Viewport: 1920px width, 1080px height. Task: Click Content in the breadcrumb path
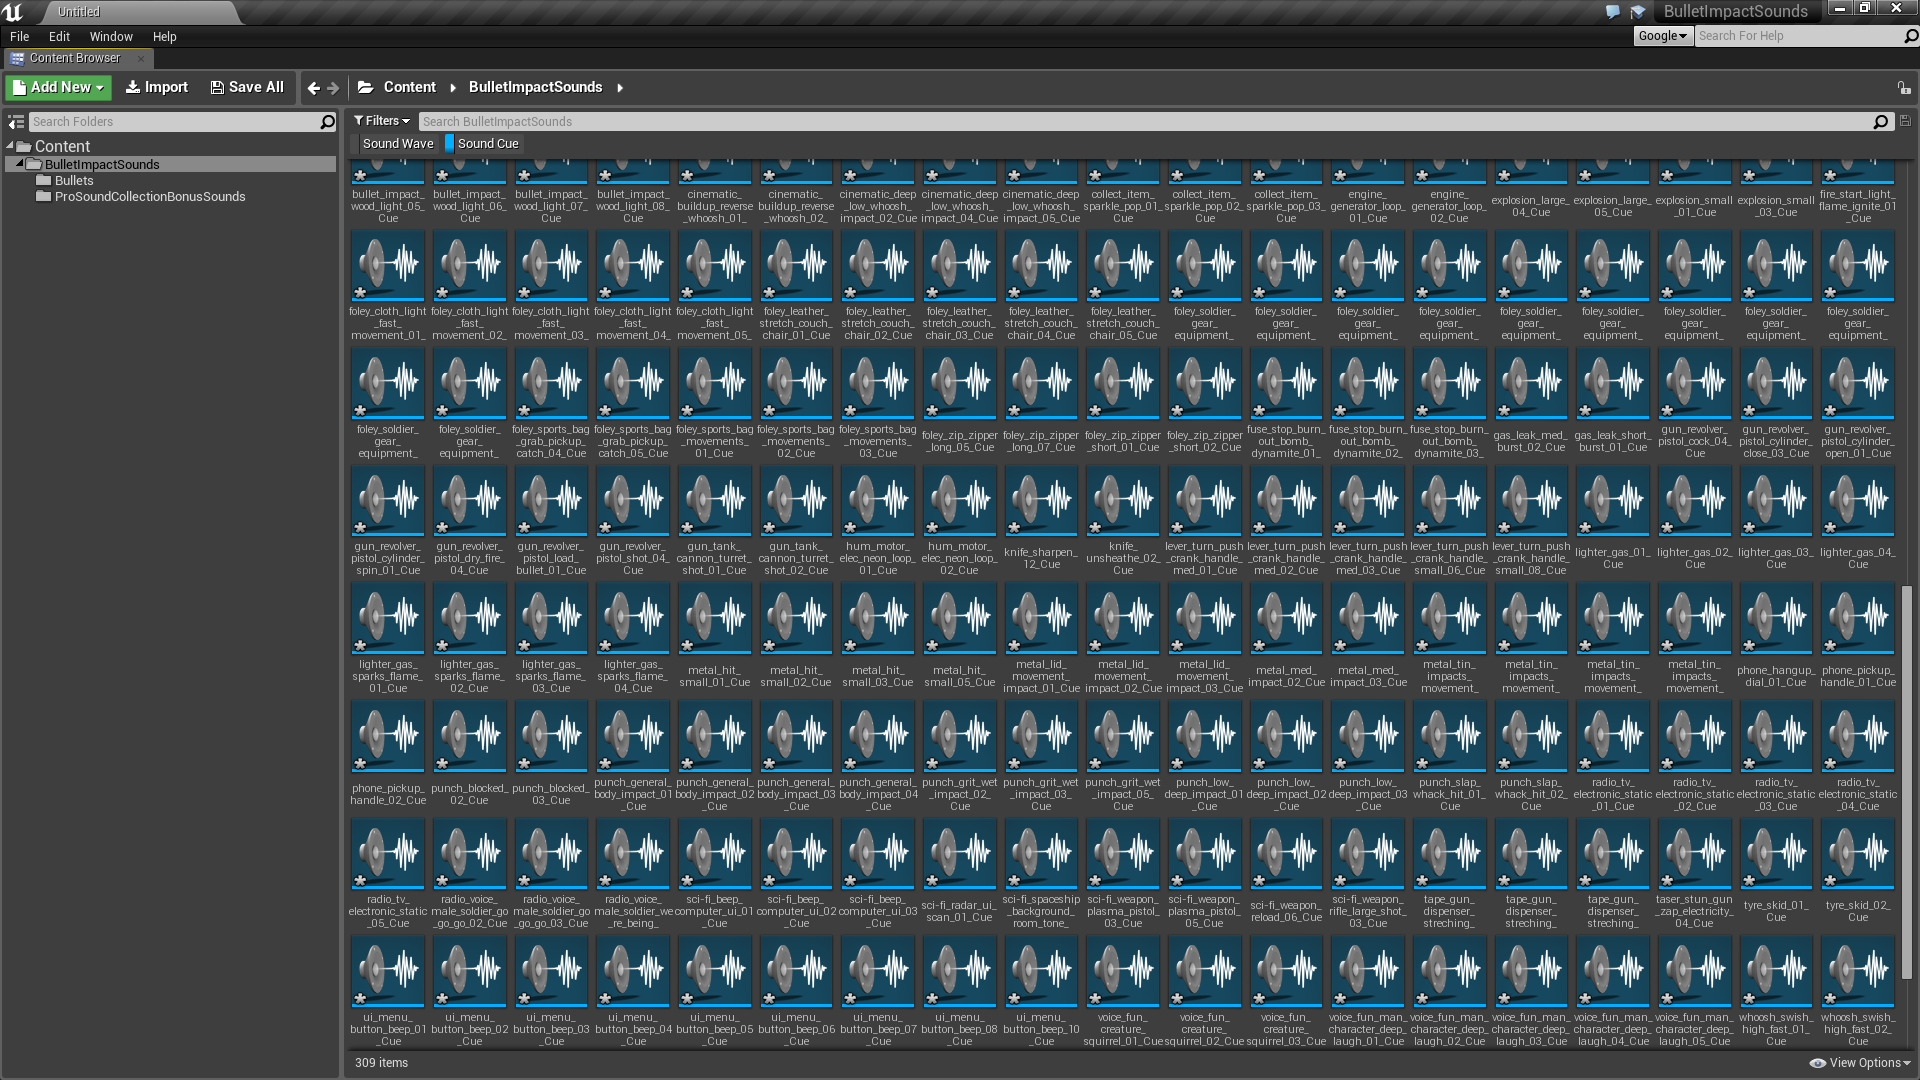(409, 88)
